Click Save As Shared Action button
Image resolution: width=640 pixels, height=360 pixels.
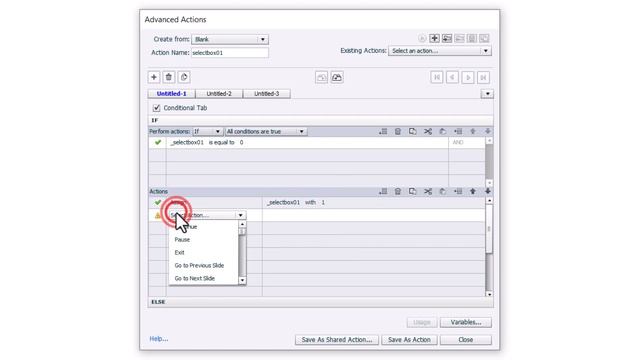[x=337, y=340]
